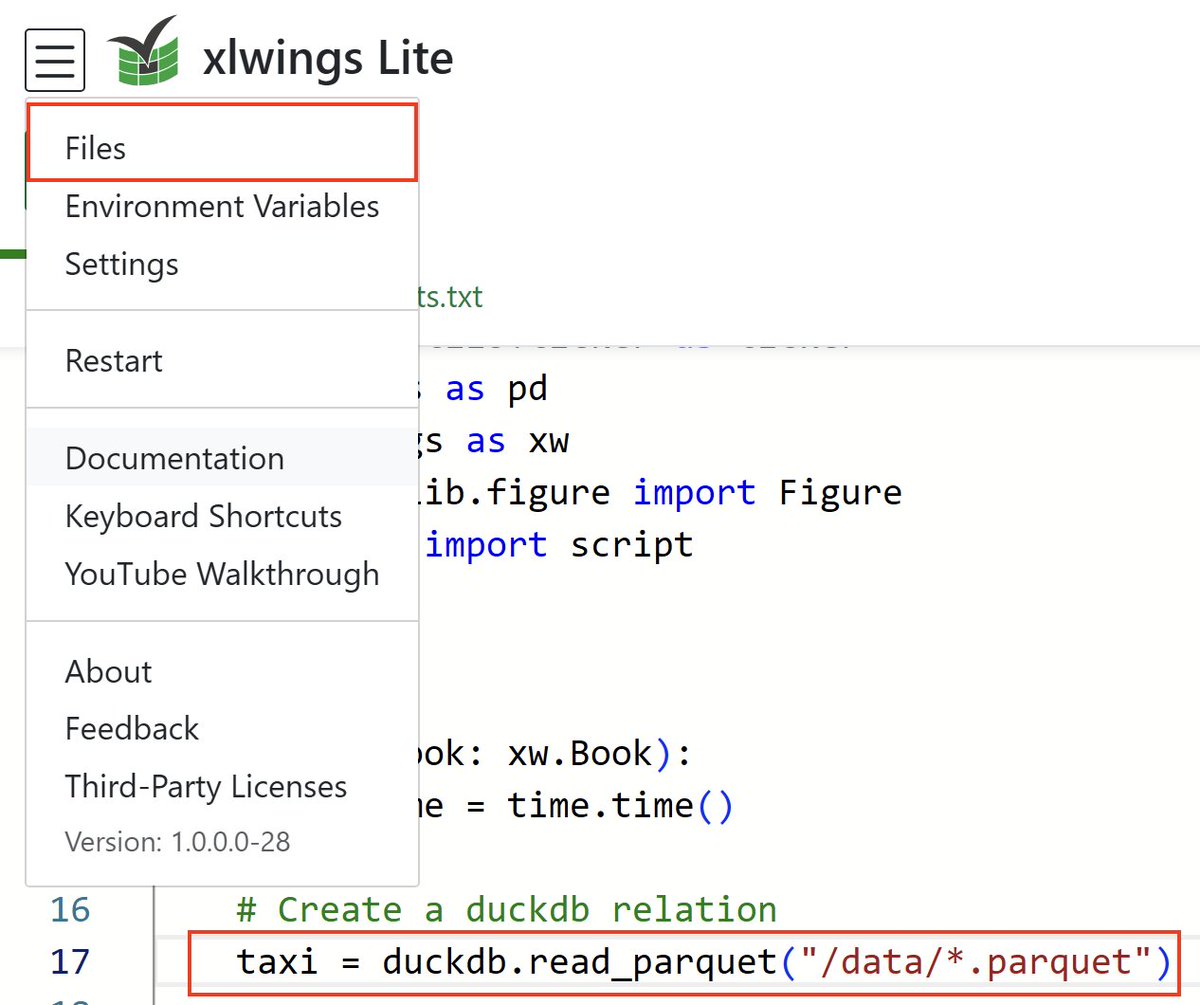This screenshot has width=1200, height=1005.
Task: Send Feedback to xlwings
Action: [131, 729]
